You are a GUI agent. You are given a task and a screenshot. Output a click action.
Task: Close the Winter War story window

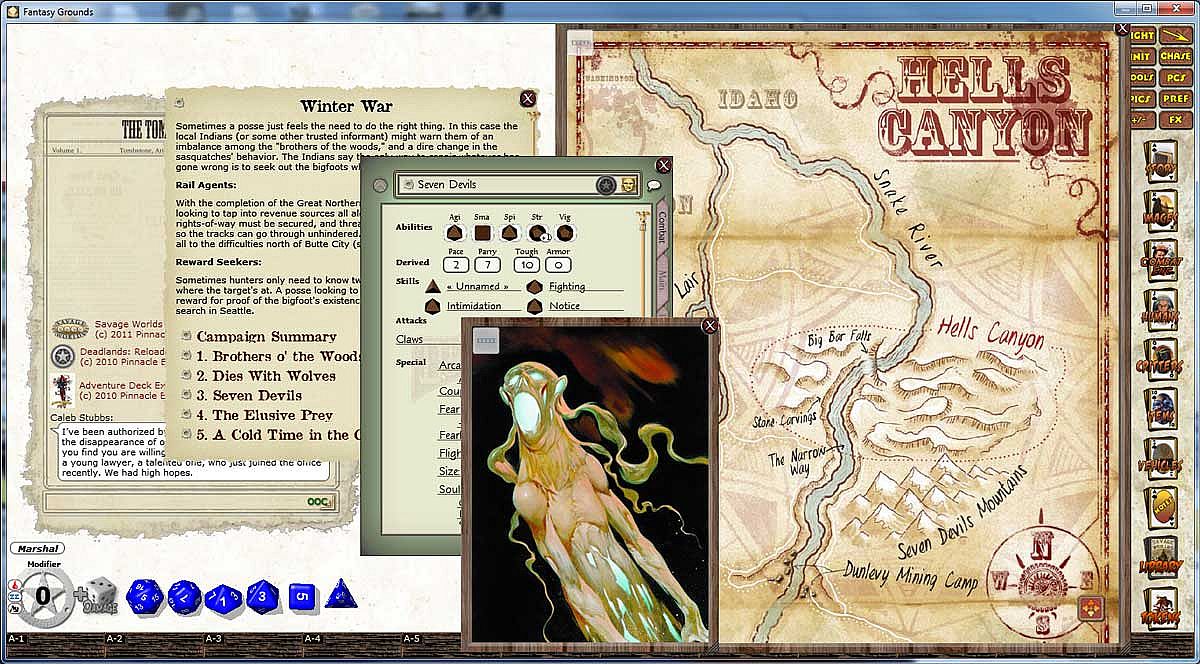point(528,98)
